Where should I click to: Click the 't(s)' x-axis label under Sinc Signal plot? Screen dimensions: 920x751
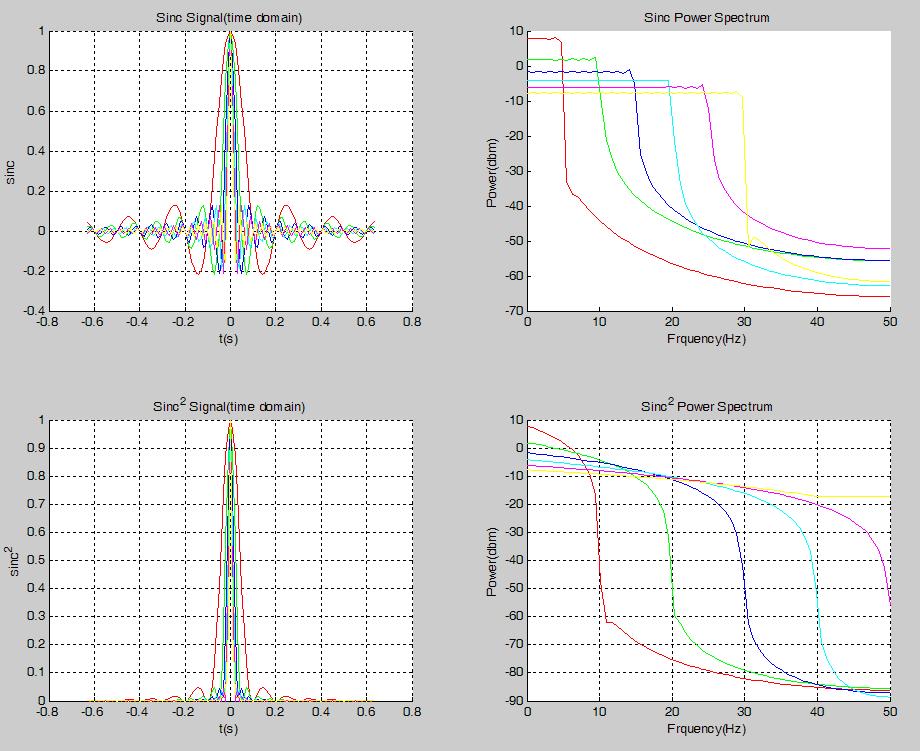(230, 339)
